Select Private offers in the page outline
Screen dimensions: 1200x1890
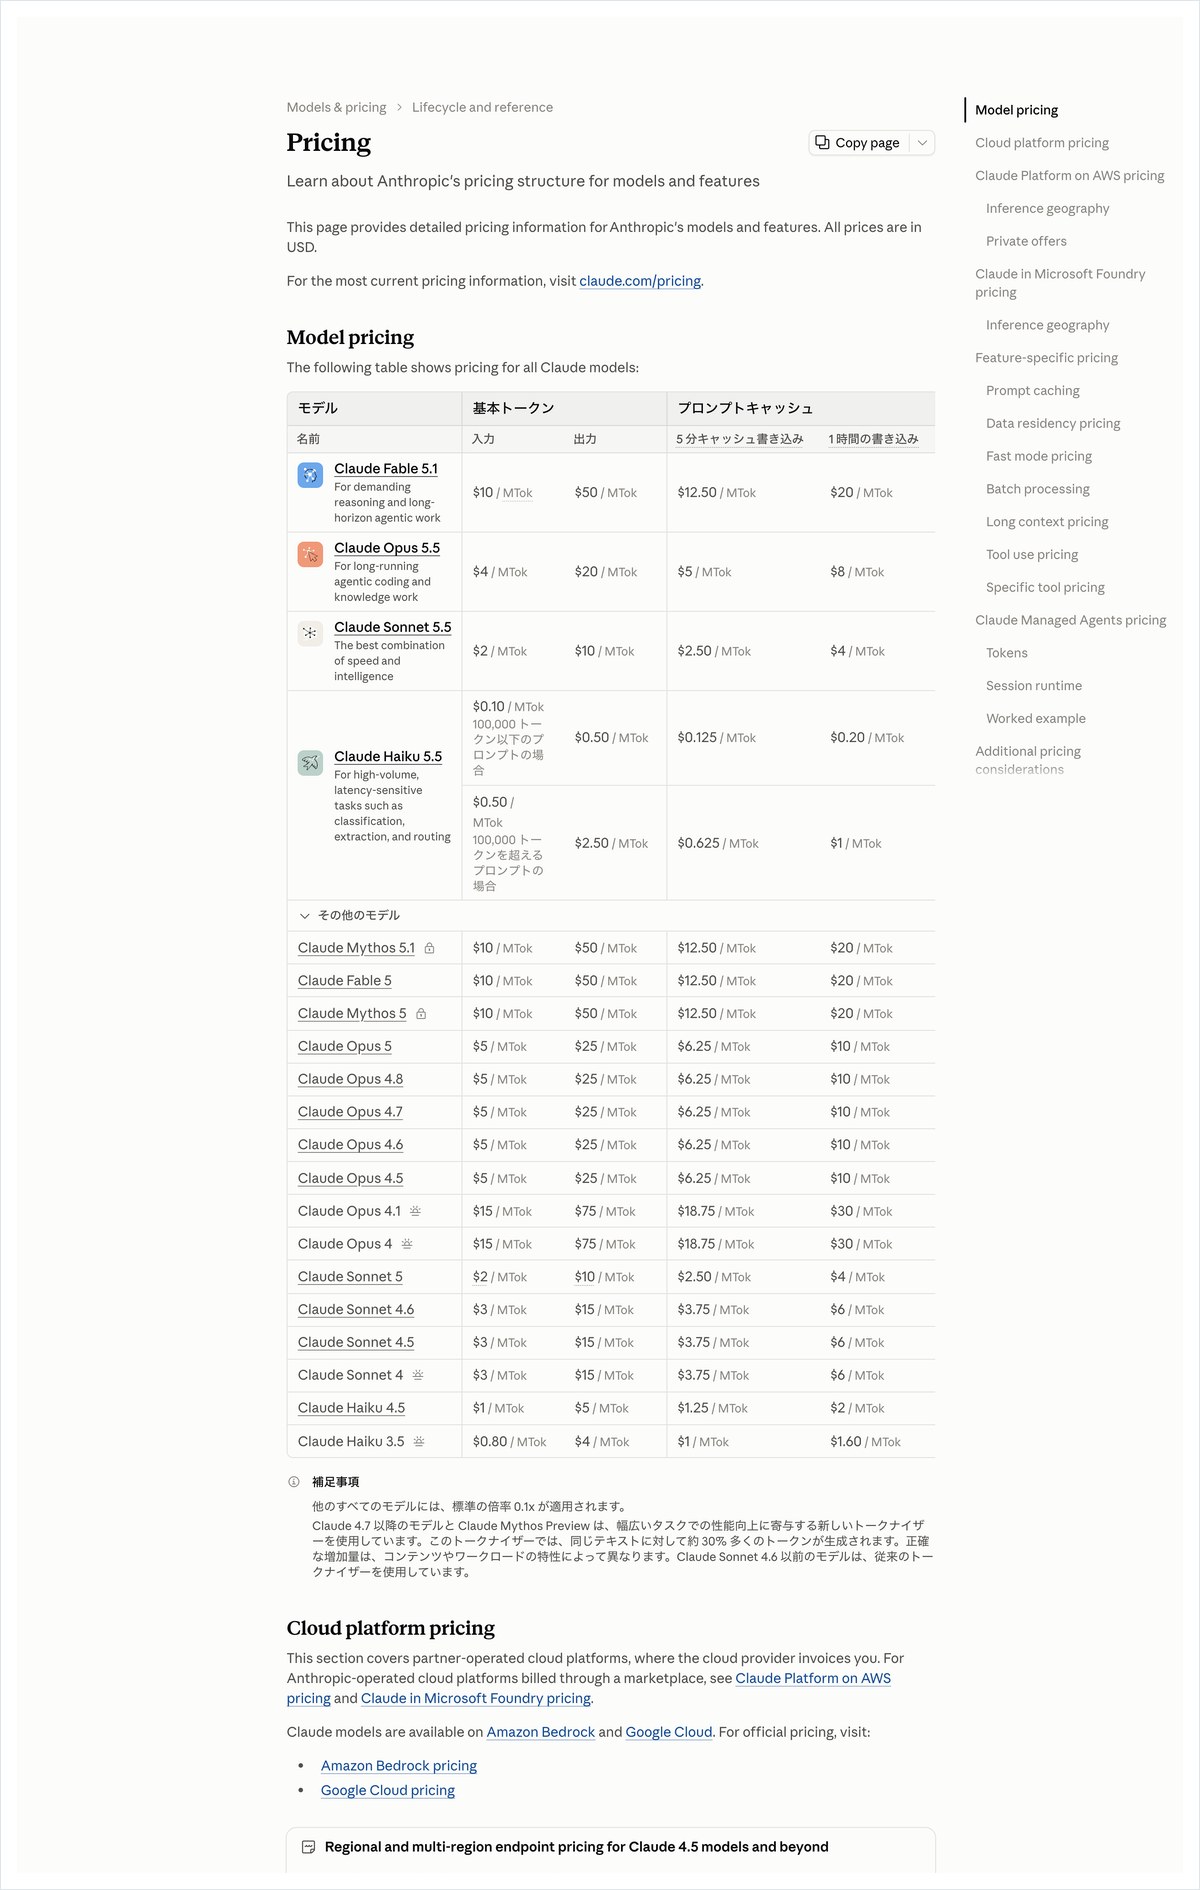[1026, 241]
